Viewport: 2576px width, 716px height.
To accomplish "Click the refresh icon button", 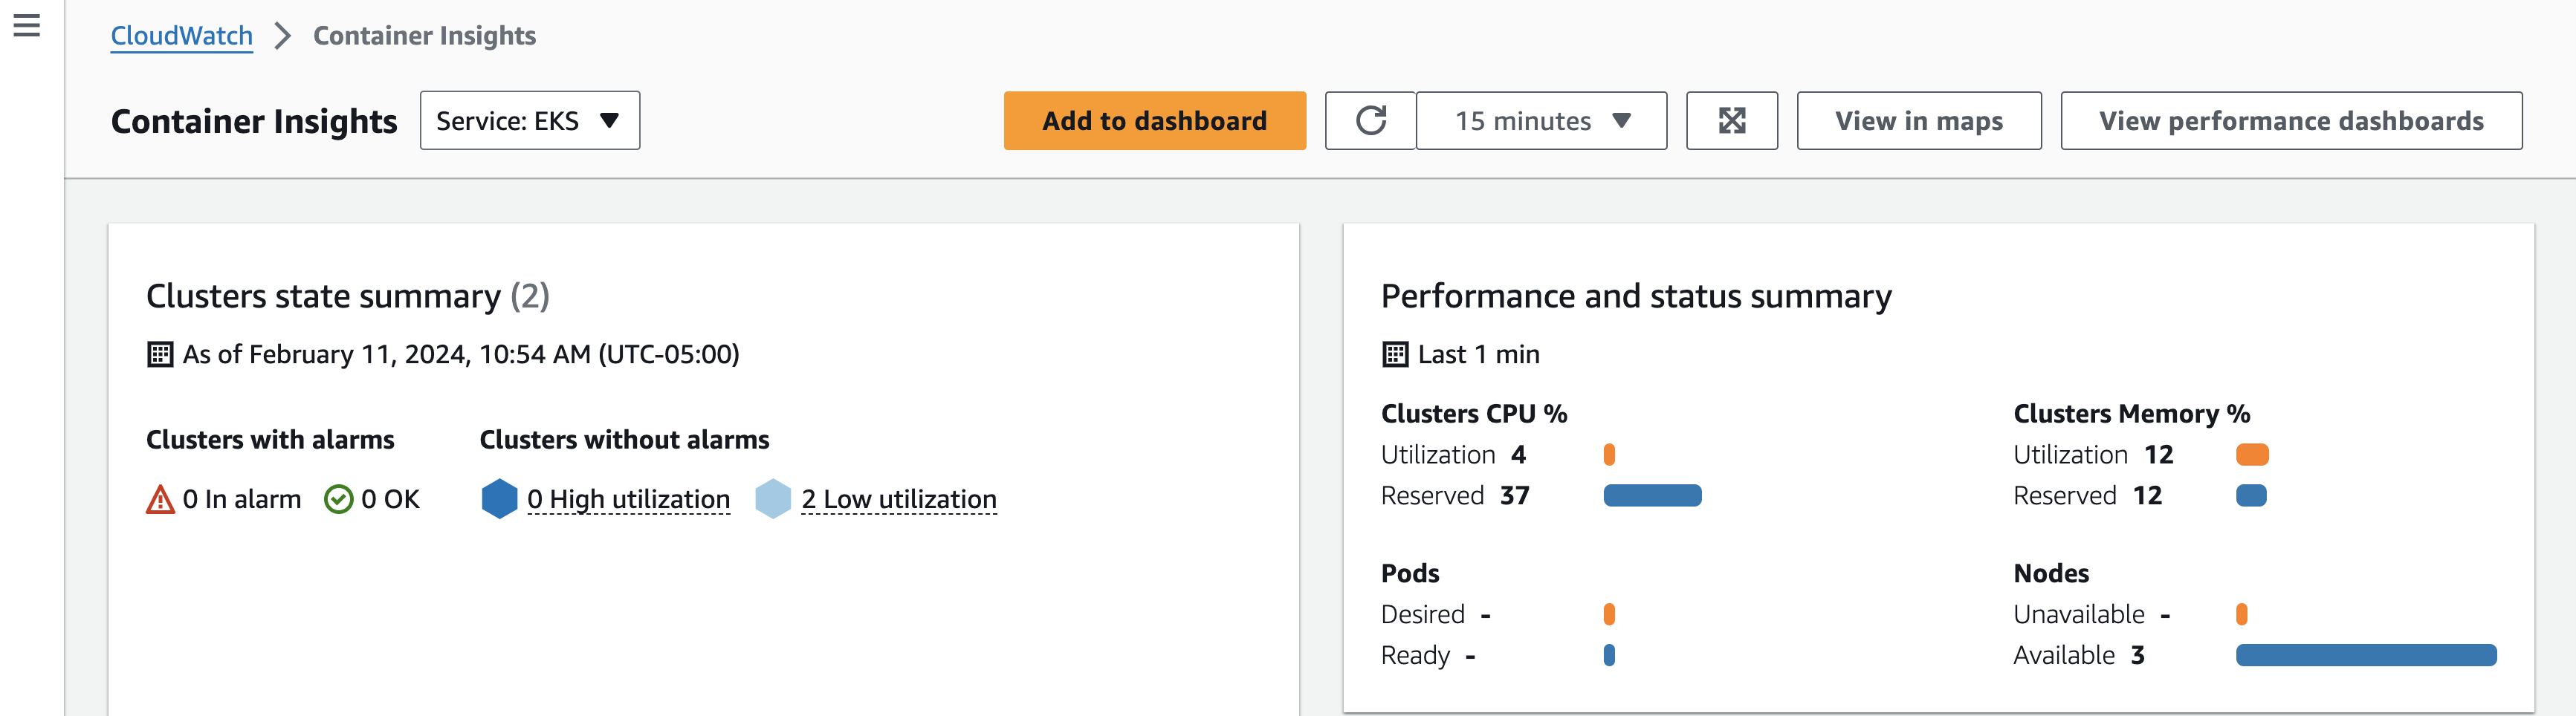I will pos(1370,121).
